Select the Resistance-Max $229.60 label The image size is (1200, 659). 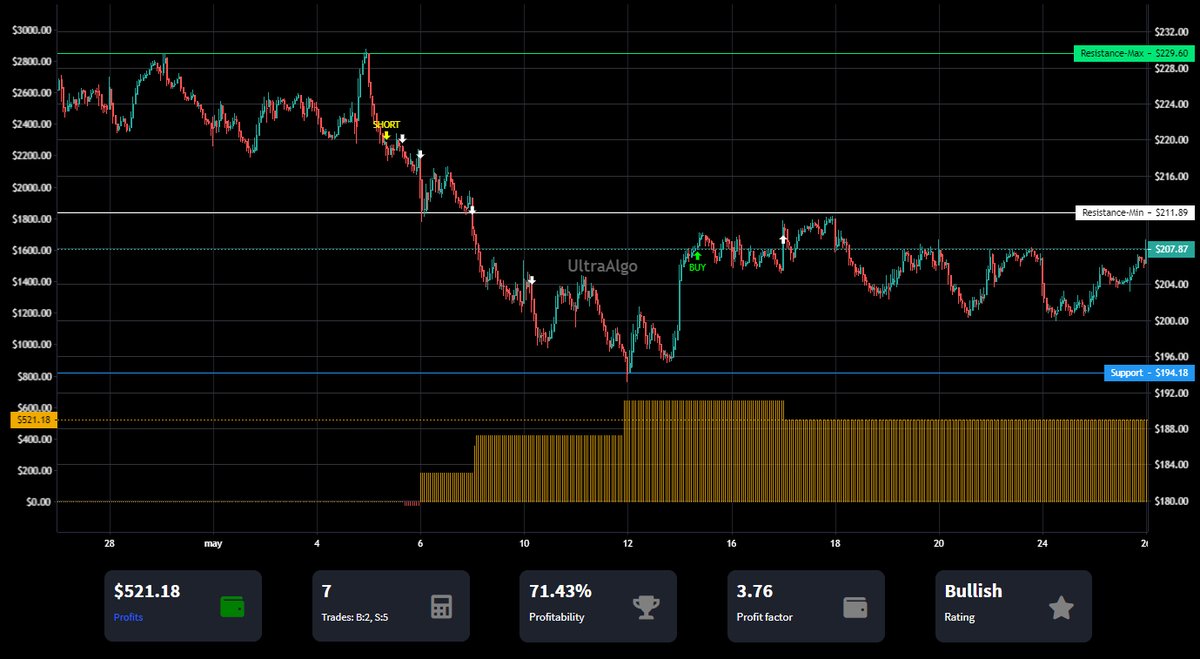[x=1134, y=53]
